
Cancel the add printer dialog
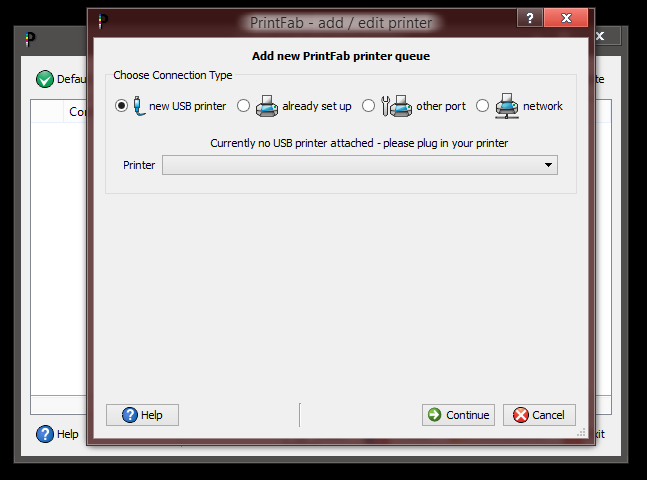coord(539,415)
